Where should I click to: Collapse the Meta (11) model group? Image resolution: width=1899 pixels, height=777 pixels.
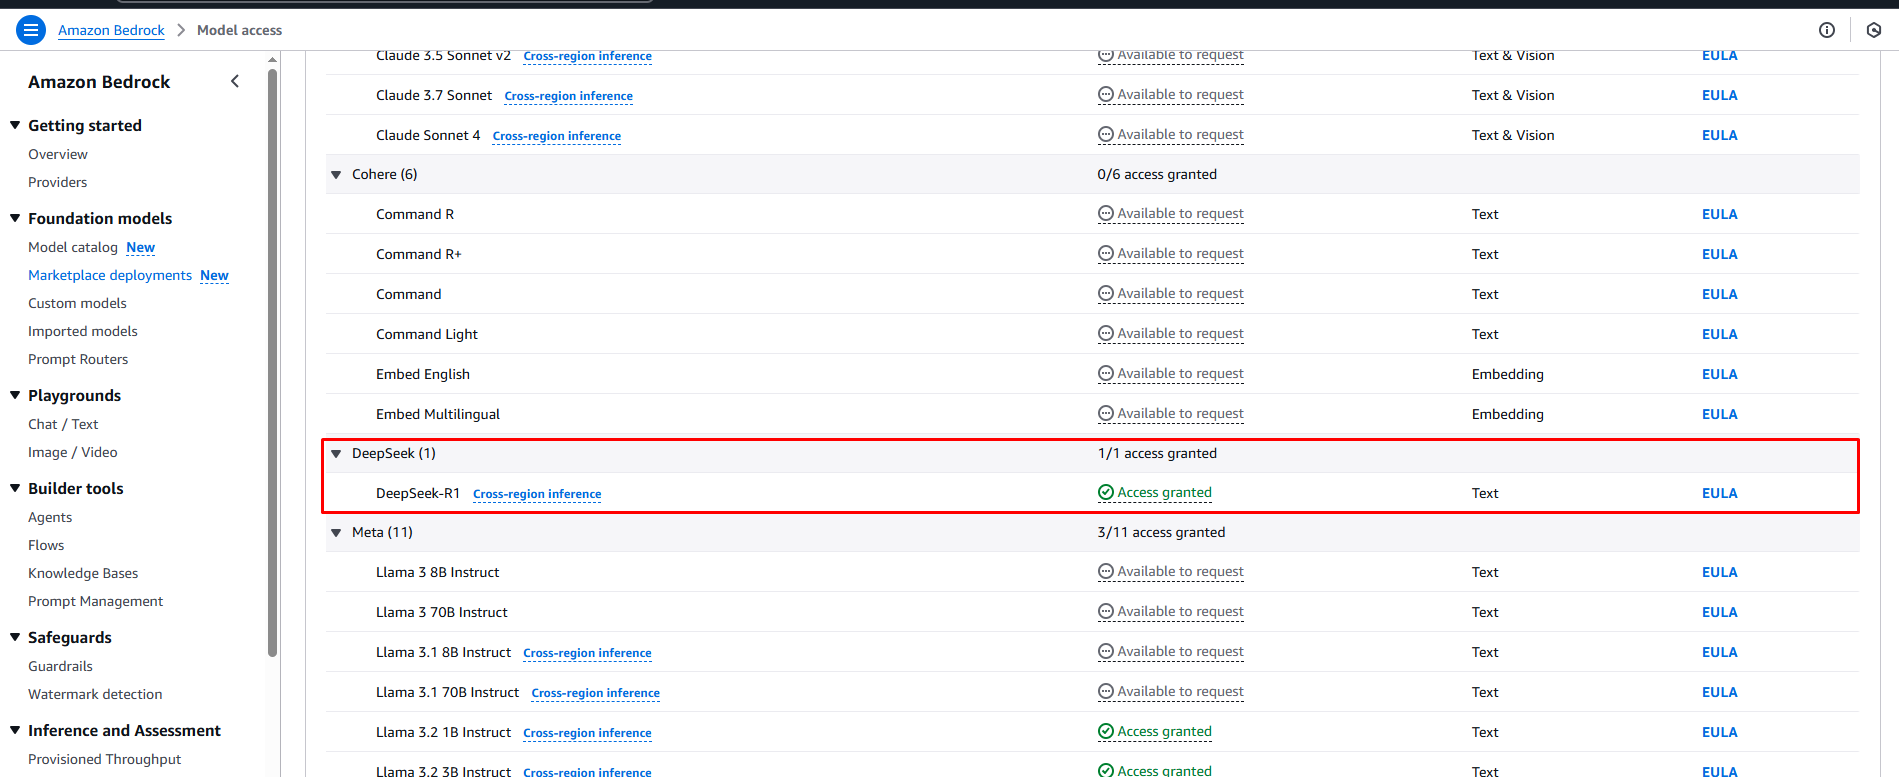click(336, 532)
